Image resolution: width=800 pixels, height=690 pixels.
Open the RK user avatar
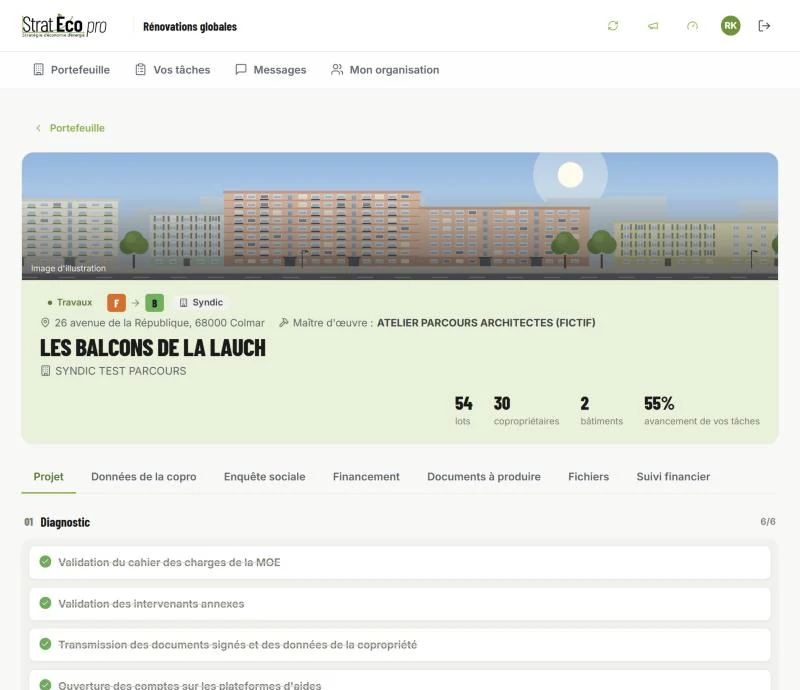pyautogui.click(x=730, y=26)
